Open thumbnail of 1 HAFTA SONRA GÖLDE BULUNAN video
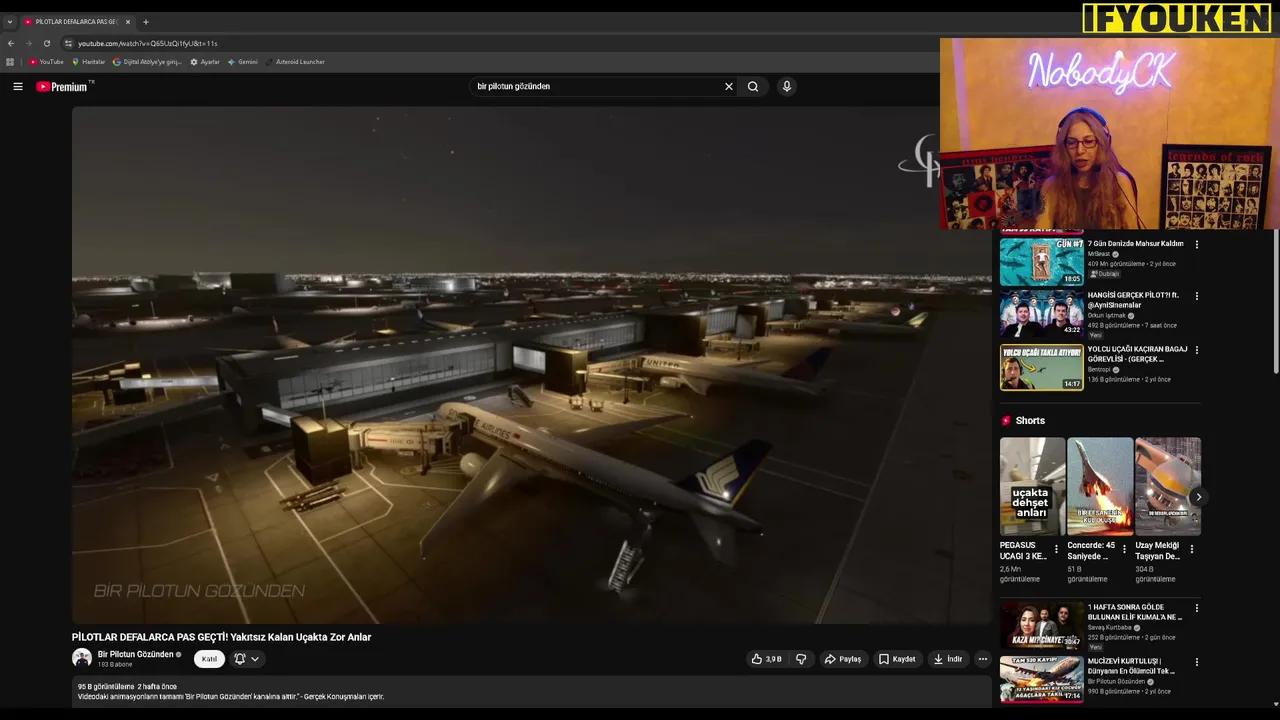The image size is (1280, 720). (x=1041, y=626)
